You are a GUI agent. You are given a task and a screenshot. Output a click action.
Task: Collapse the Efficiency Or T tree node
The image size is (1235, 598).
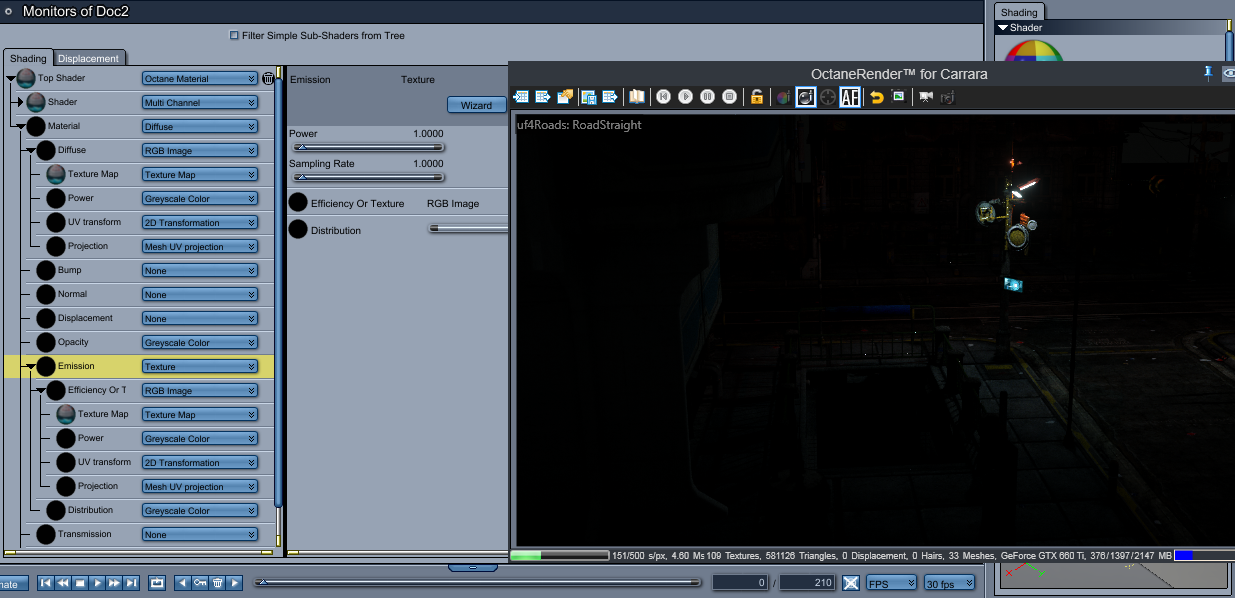tap(41, 391)
